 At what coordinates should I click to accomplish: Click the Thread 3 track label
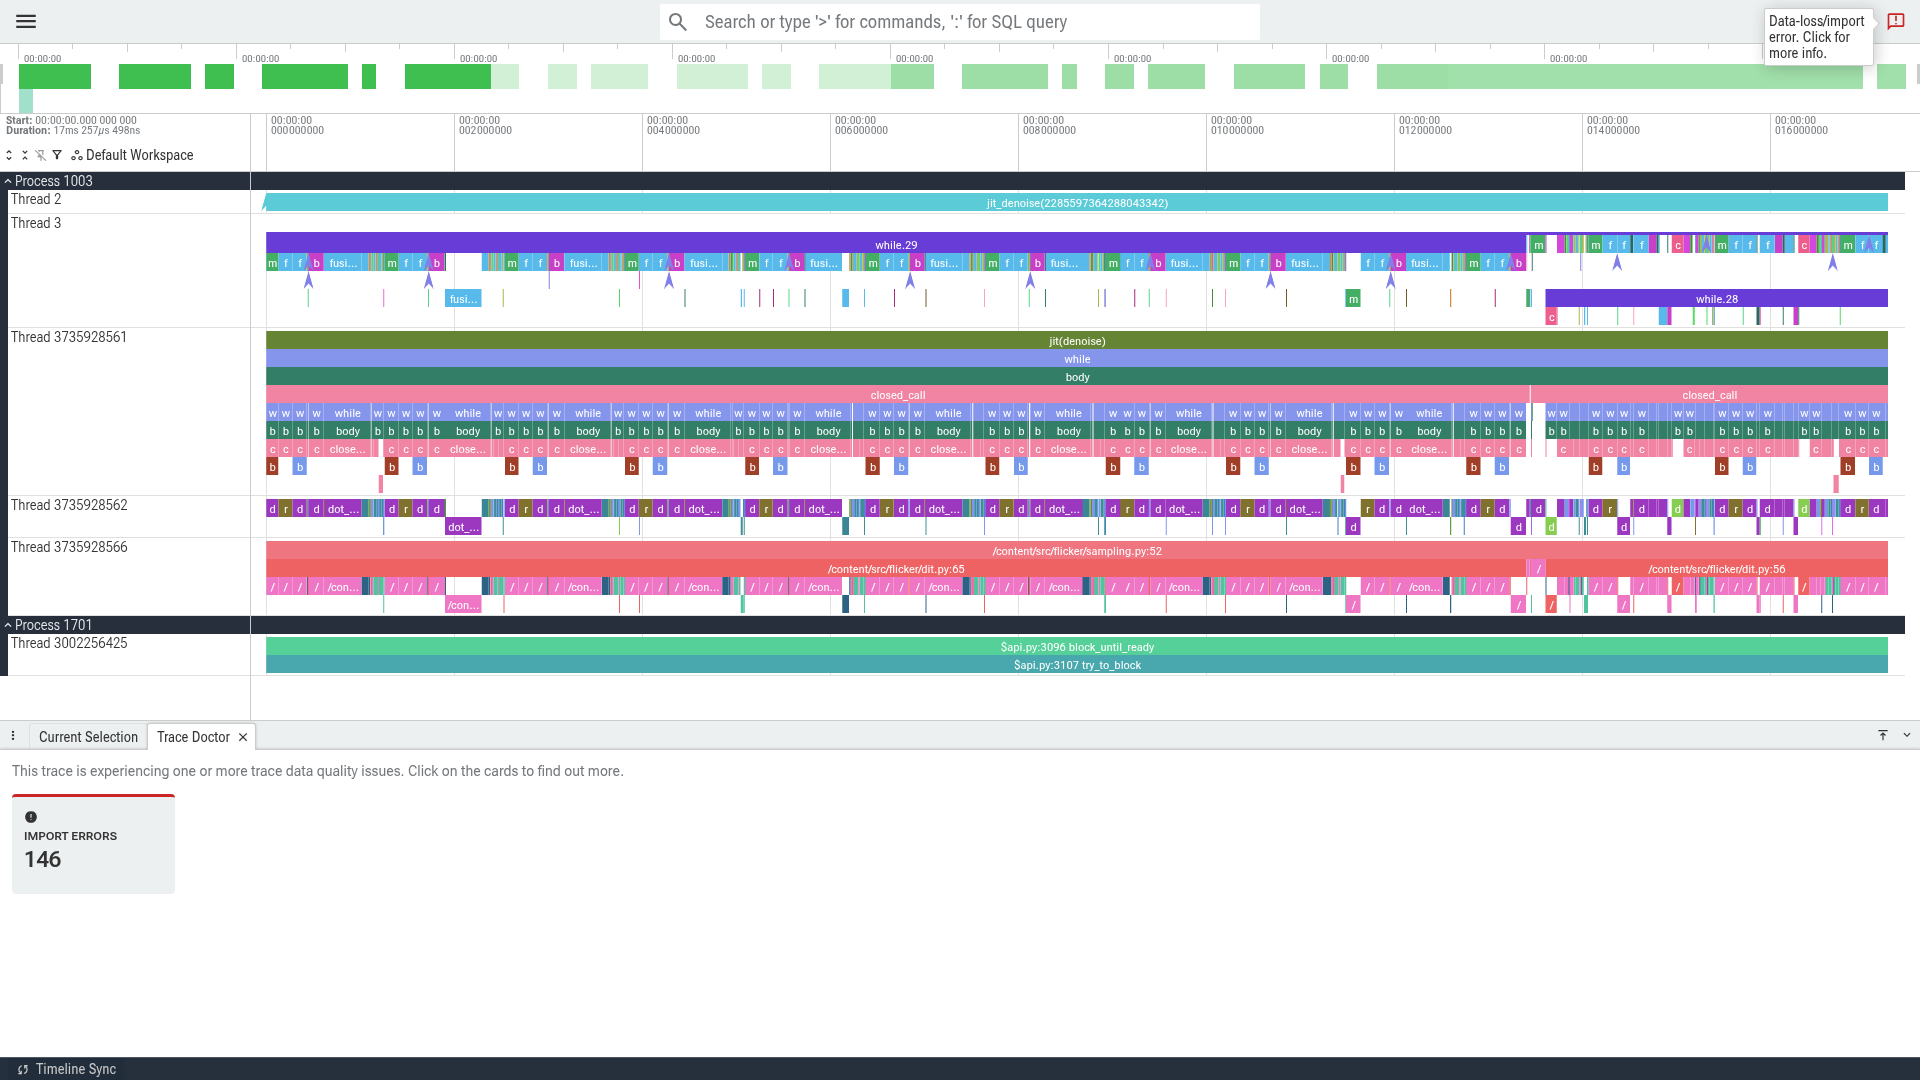click(36, 224)
